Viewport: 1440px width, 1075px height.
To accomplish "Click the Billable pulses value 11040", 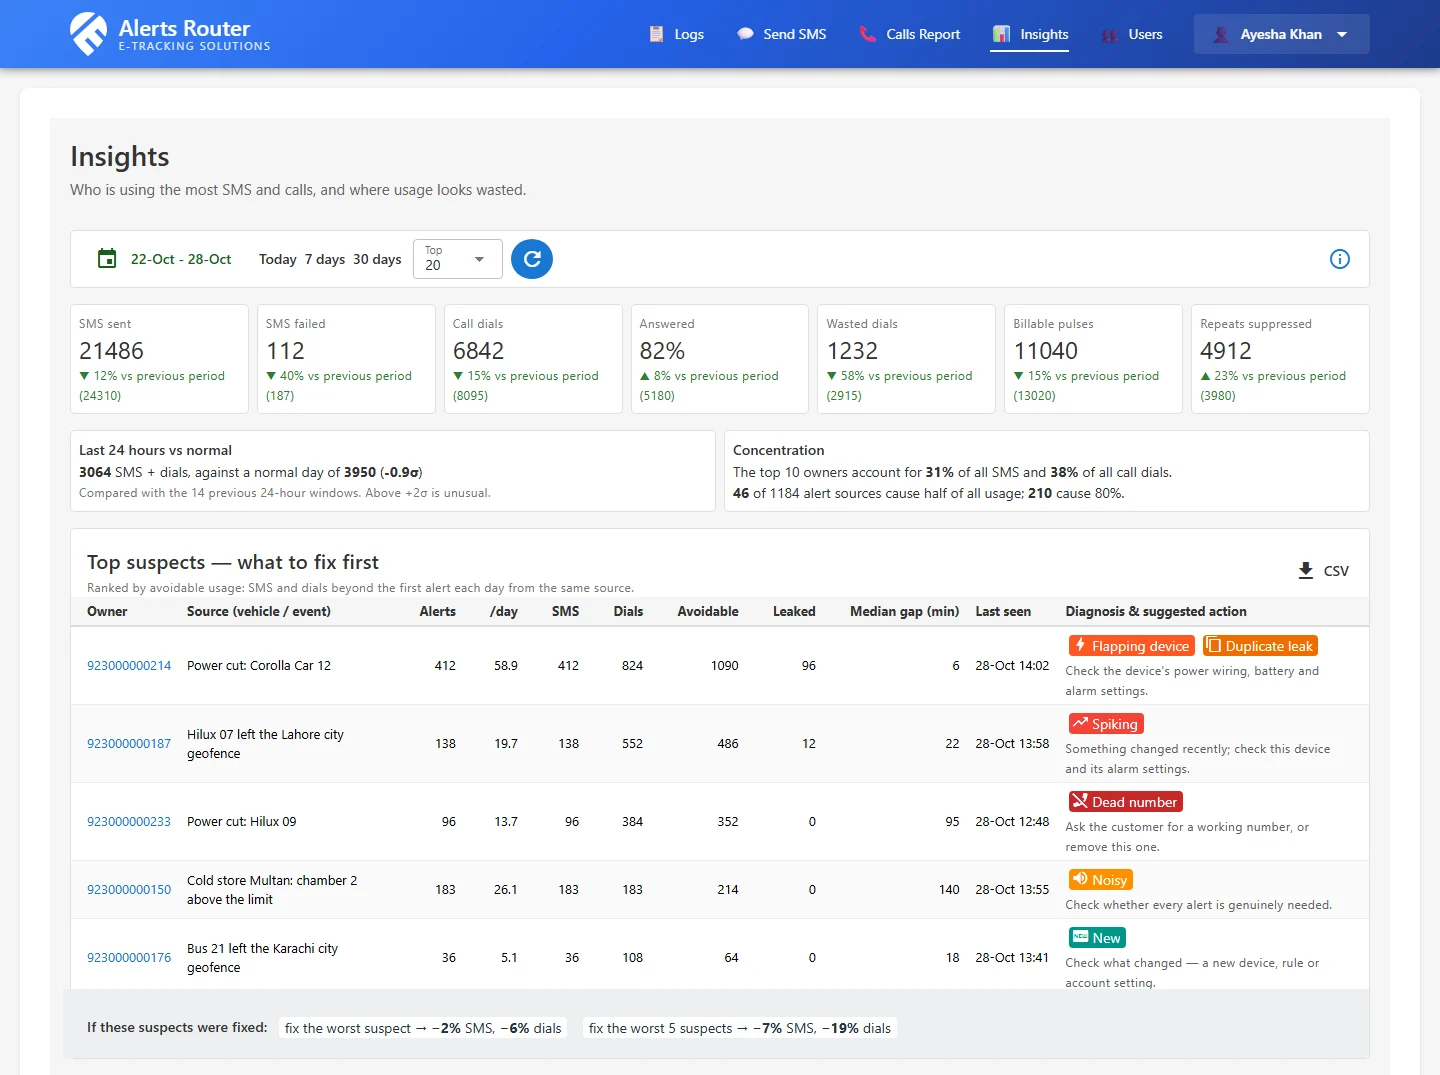I will pos(1046,351).
